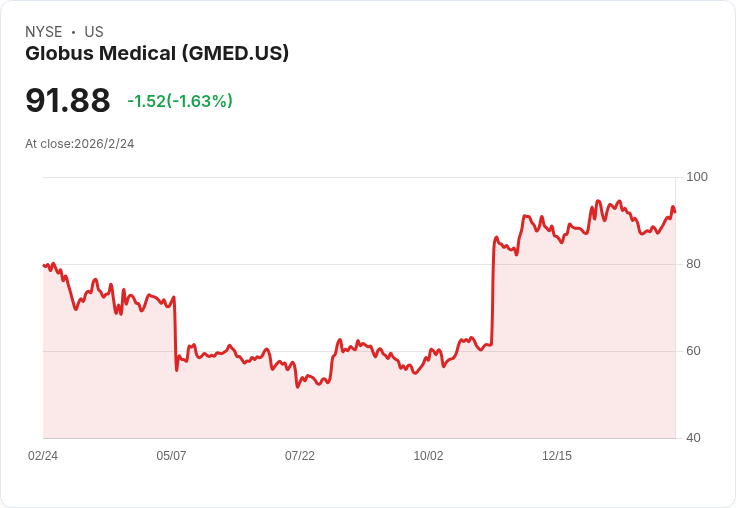
Task: Click the US market label
Action: point(94,32)
